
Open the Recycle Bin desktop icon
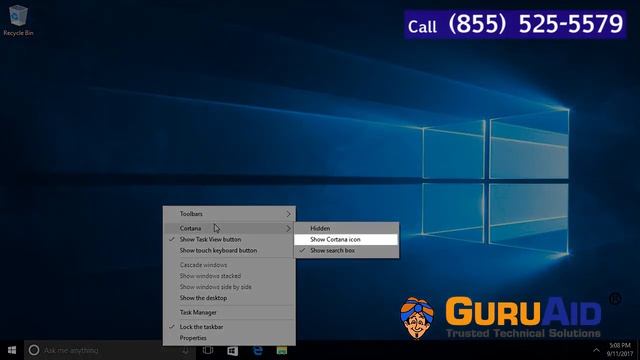pyautogui.click(x=18, y=20)
